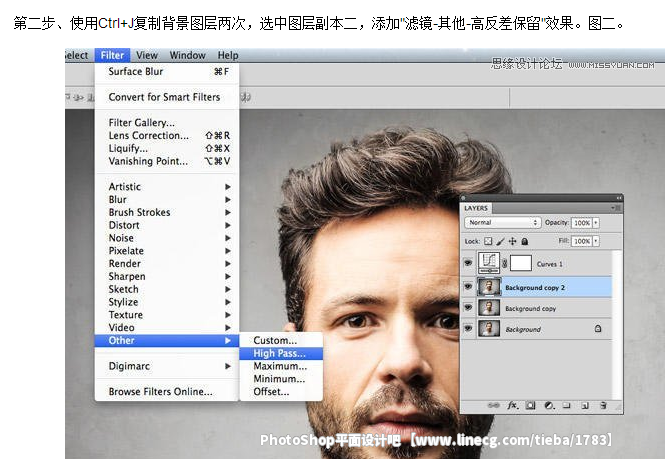
Task: Choose Maximum... filter
Action: click(281, 366)
